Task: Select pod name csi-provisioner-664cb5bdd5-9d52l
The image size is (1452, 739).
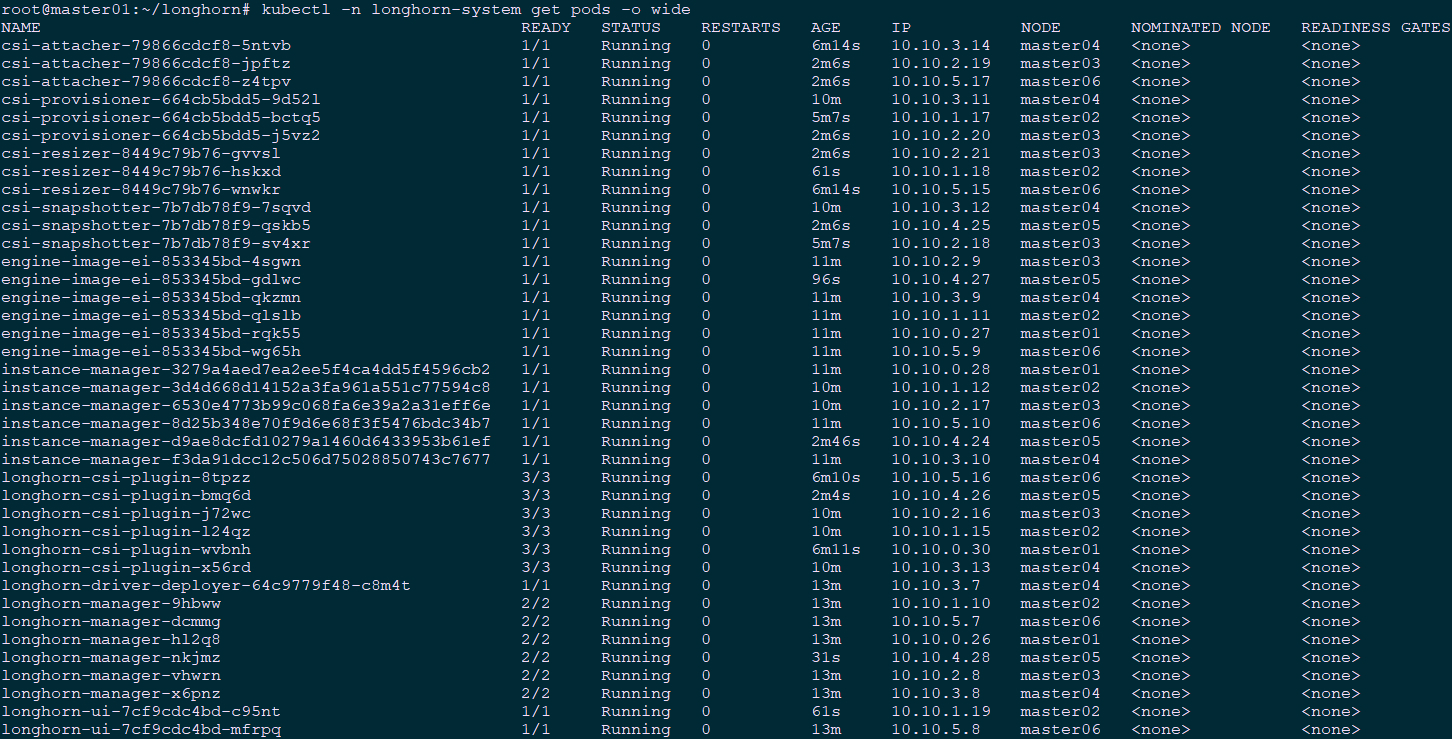Action: tap(161, 100)
